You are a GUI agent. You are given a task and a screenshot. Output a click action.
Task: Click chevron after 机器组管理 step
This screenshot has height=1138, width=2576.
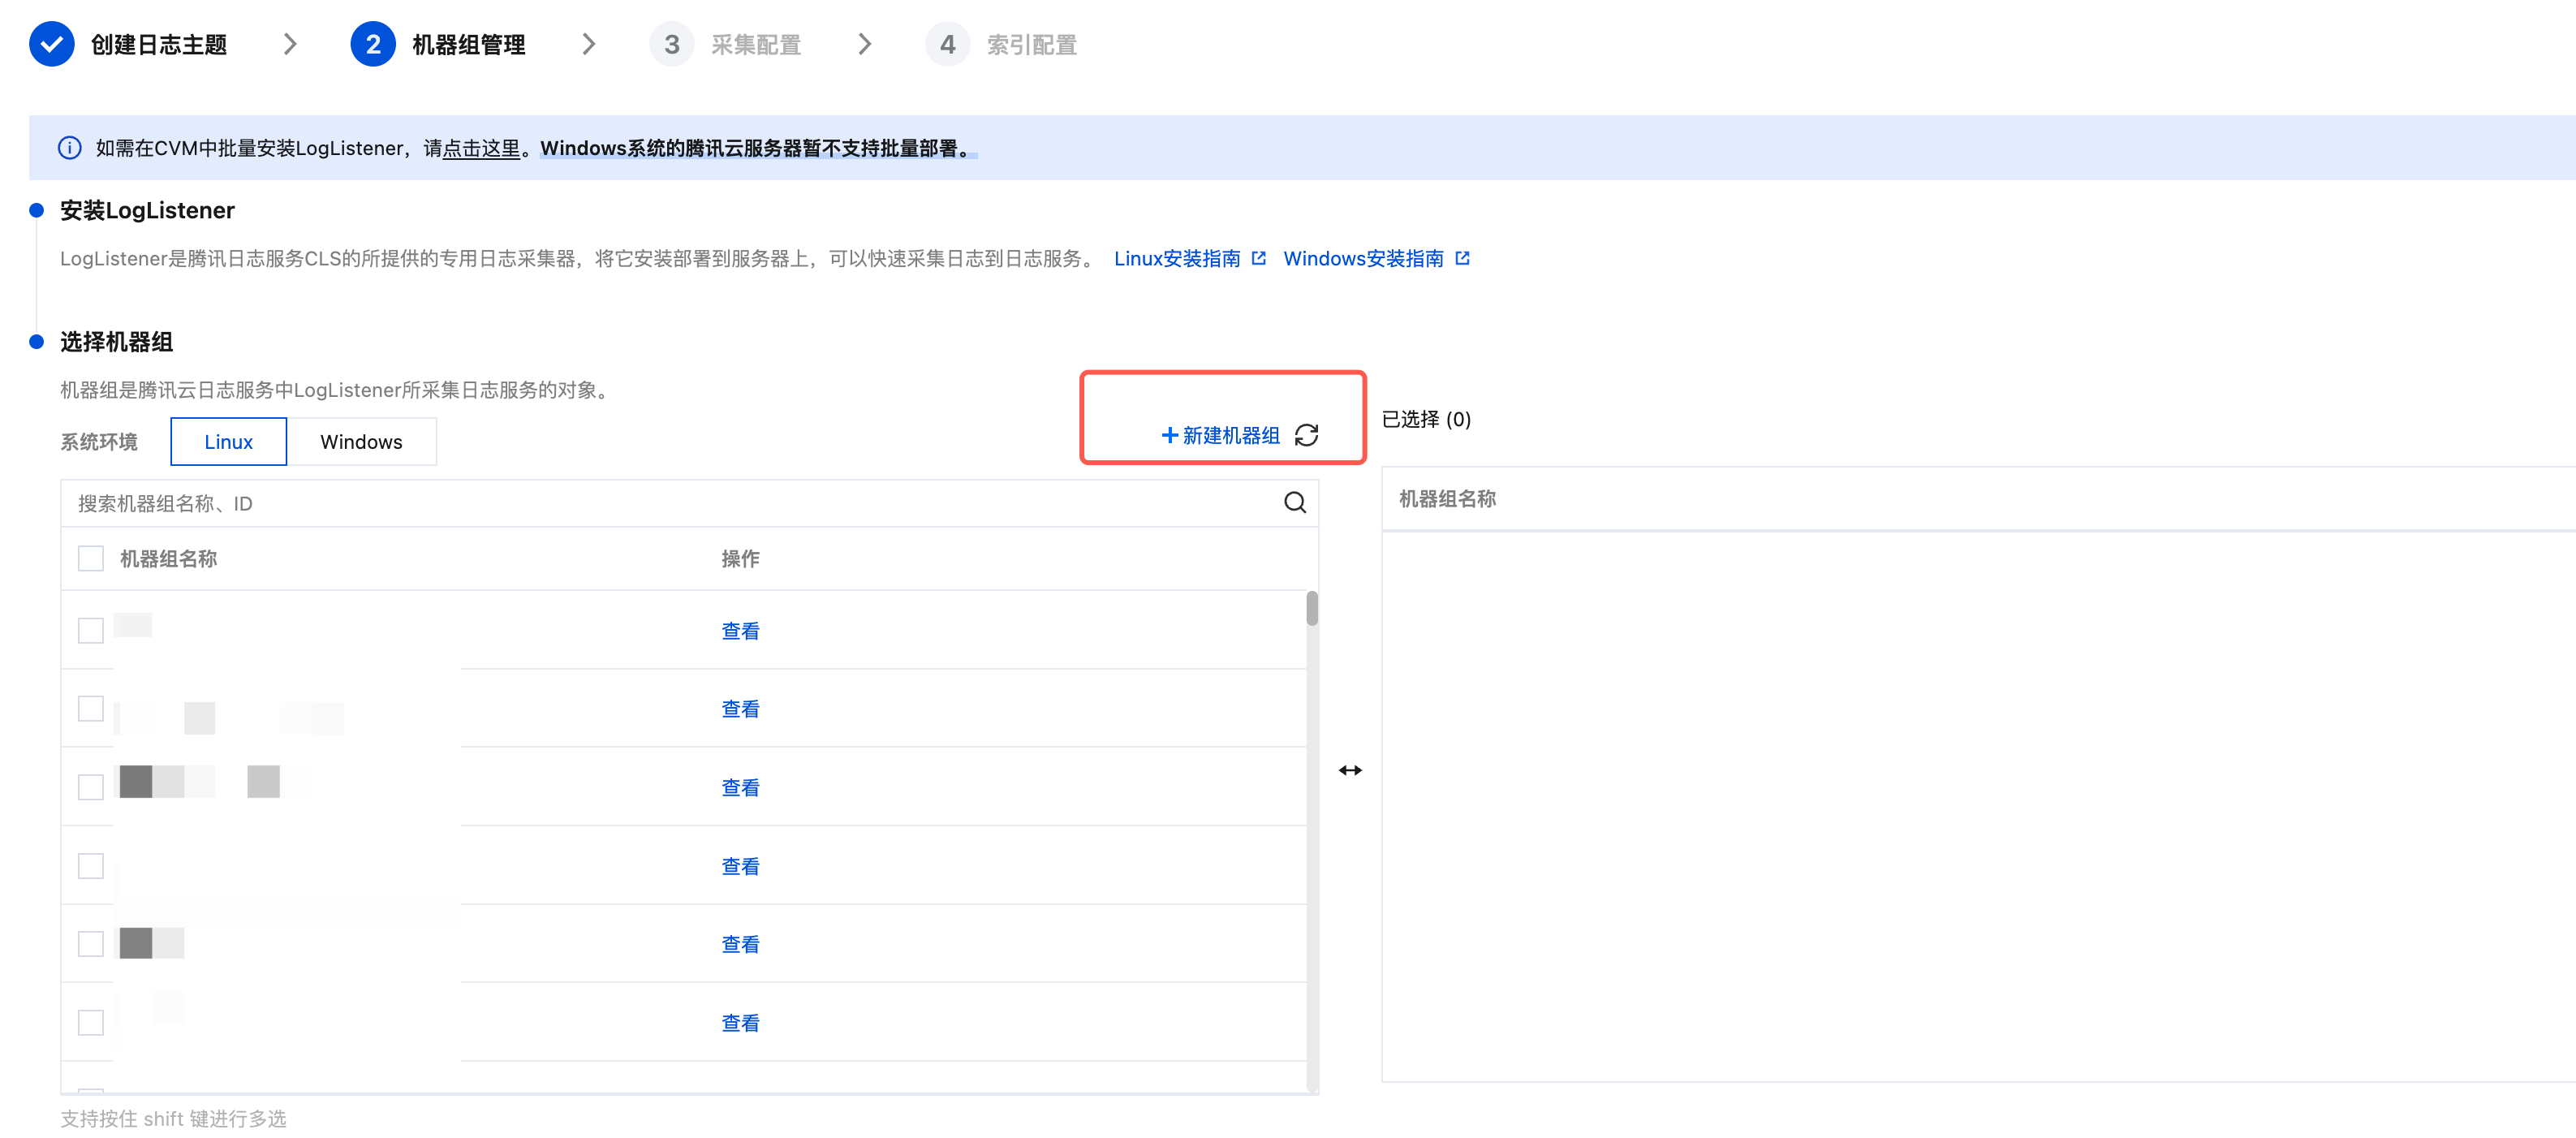589,44
